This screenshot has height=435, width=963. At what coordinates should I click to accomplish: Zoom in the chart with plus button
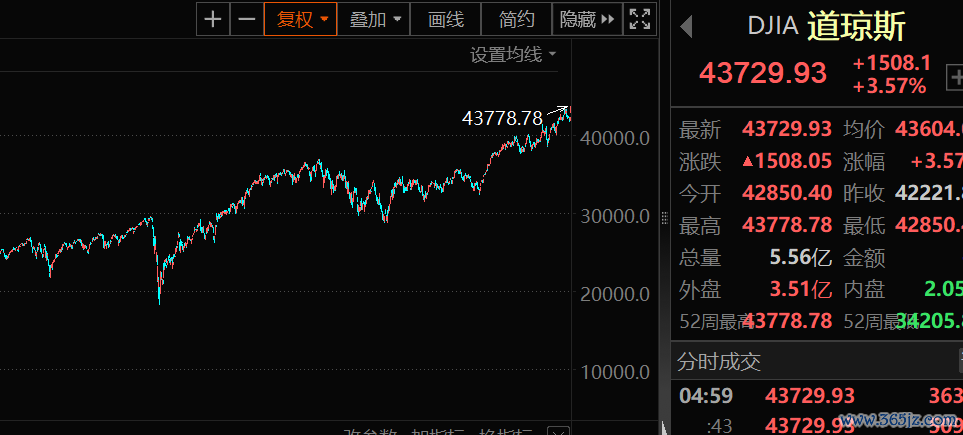click(213, 18)
